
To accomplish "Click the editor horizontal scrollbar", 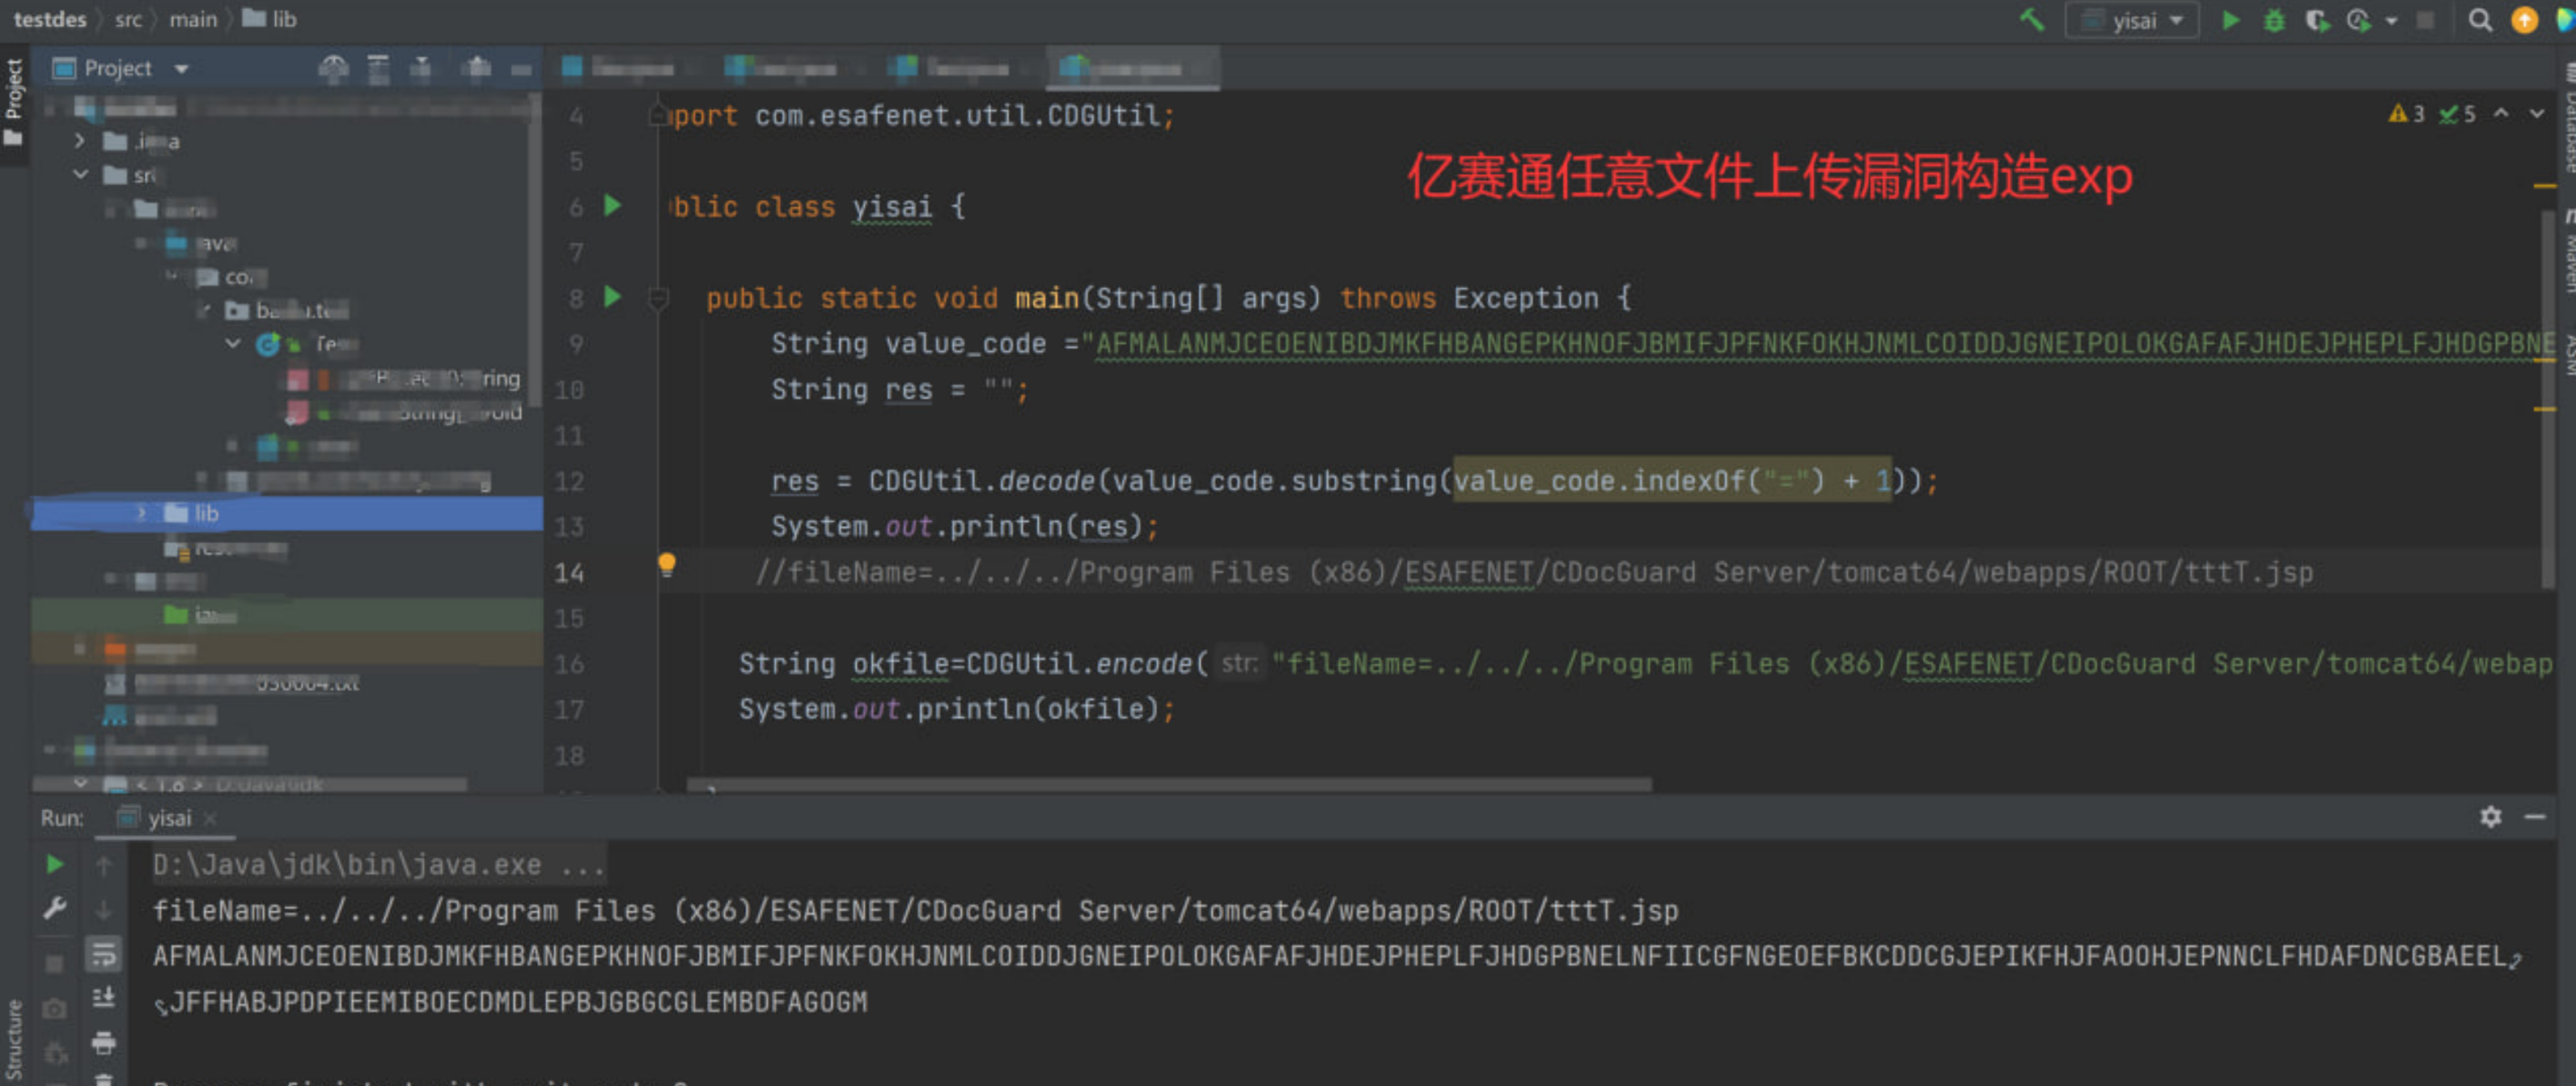I will (x=1169, y=785).
